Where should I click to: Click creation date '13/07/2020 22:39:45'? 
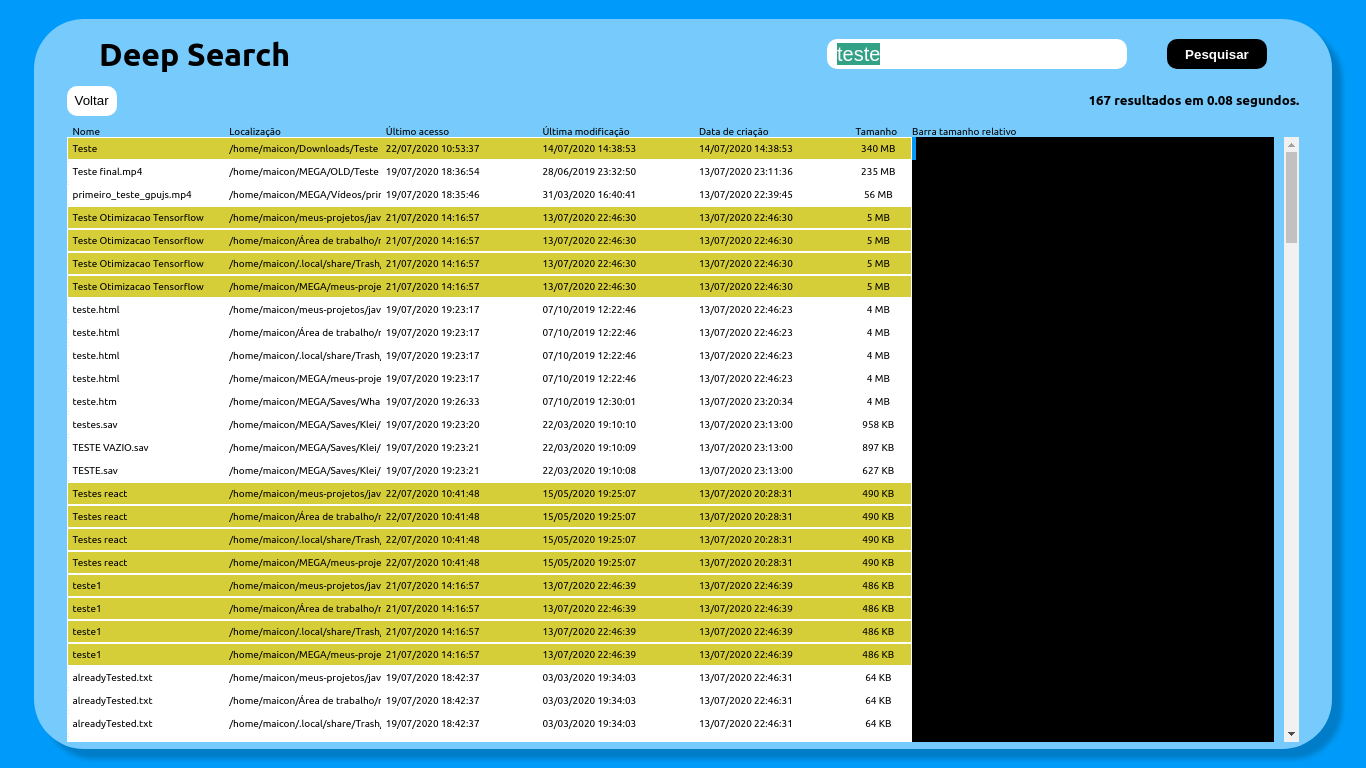point(746,195)
